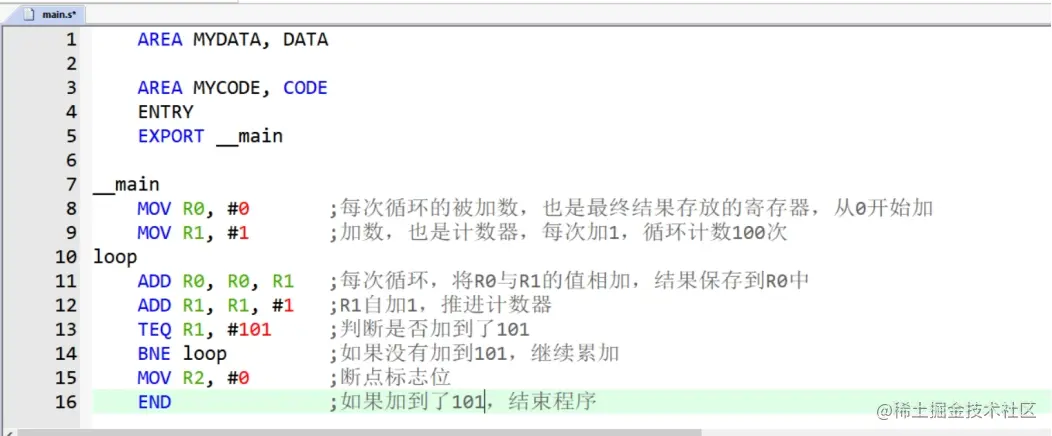This screenshot has width=1052, height=436.
Task: Click the MOV R2, #0 instruction
Action: coord(193,378)
